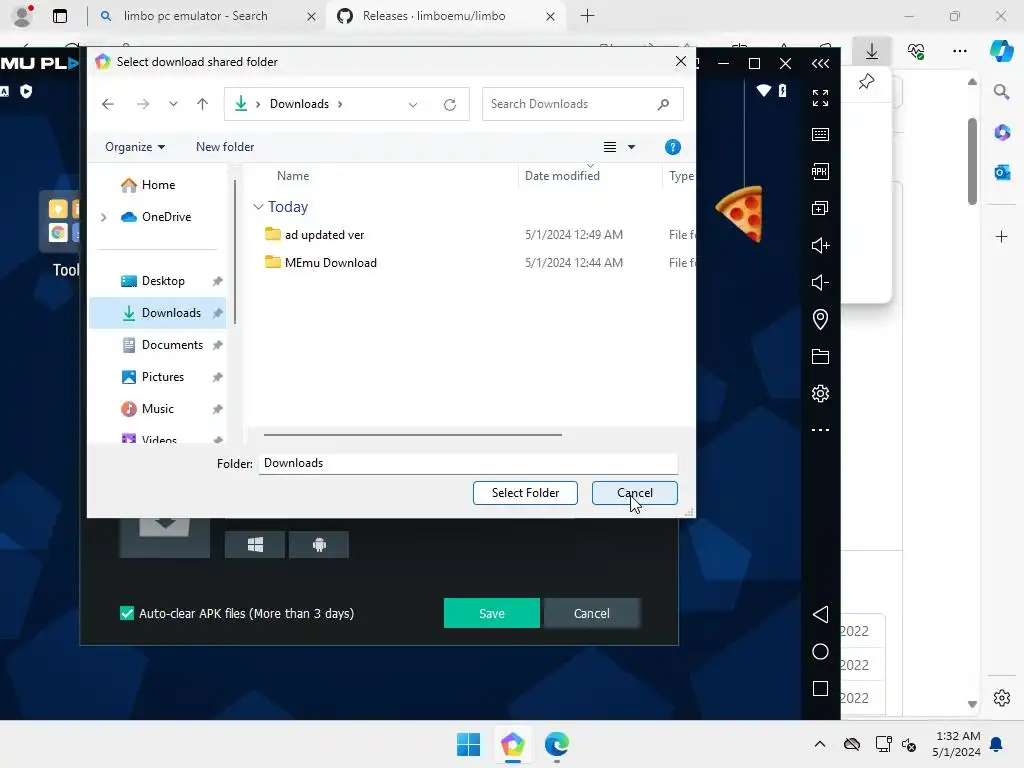Select the ad updated ver folder
Image resolution: width=1024 pixels, height=768 pixels.
(324, 234)
